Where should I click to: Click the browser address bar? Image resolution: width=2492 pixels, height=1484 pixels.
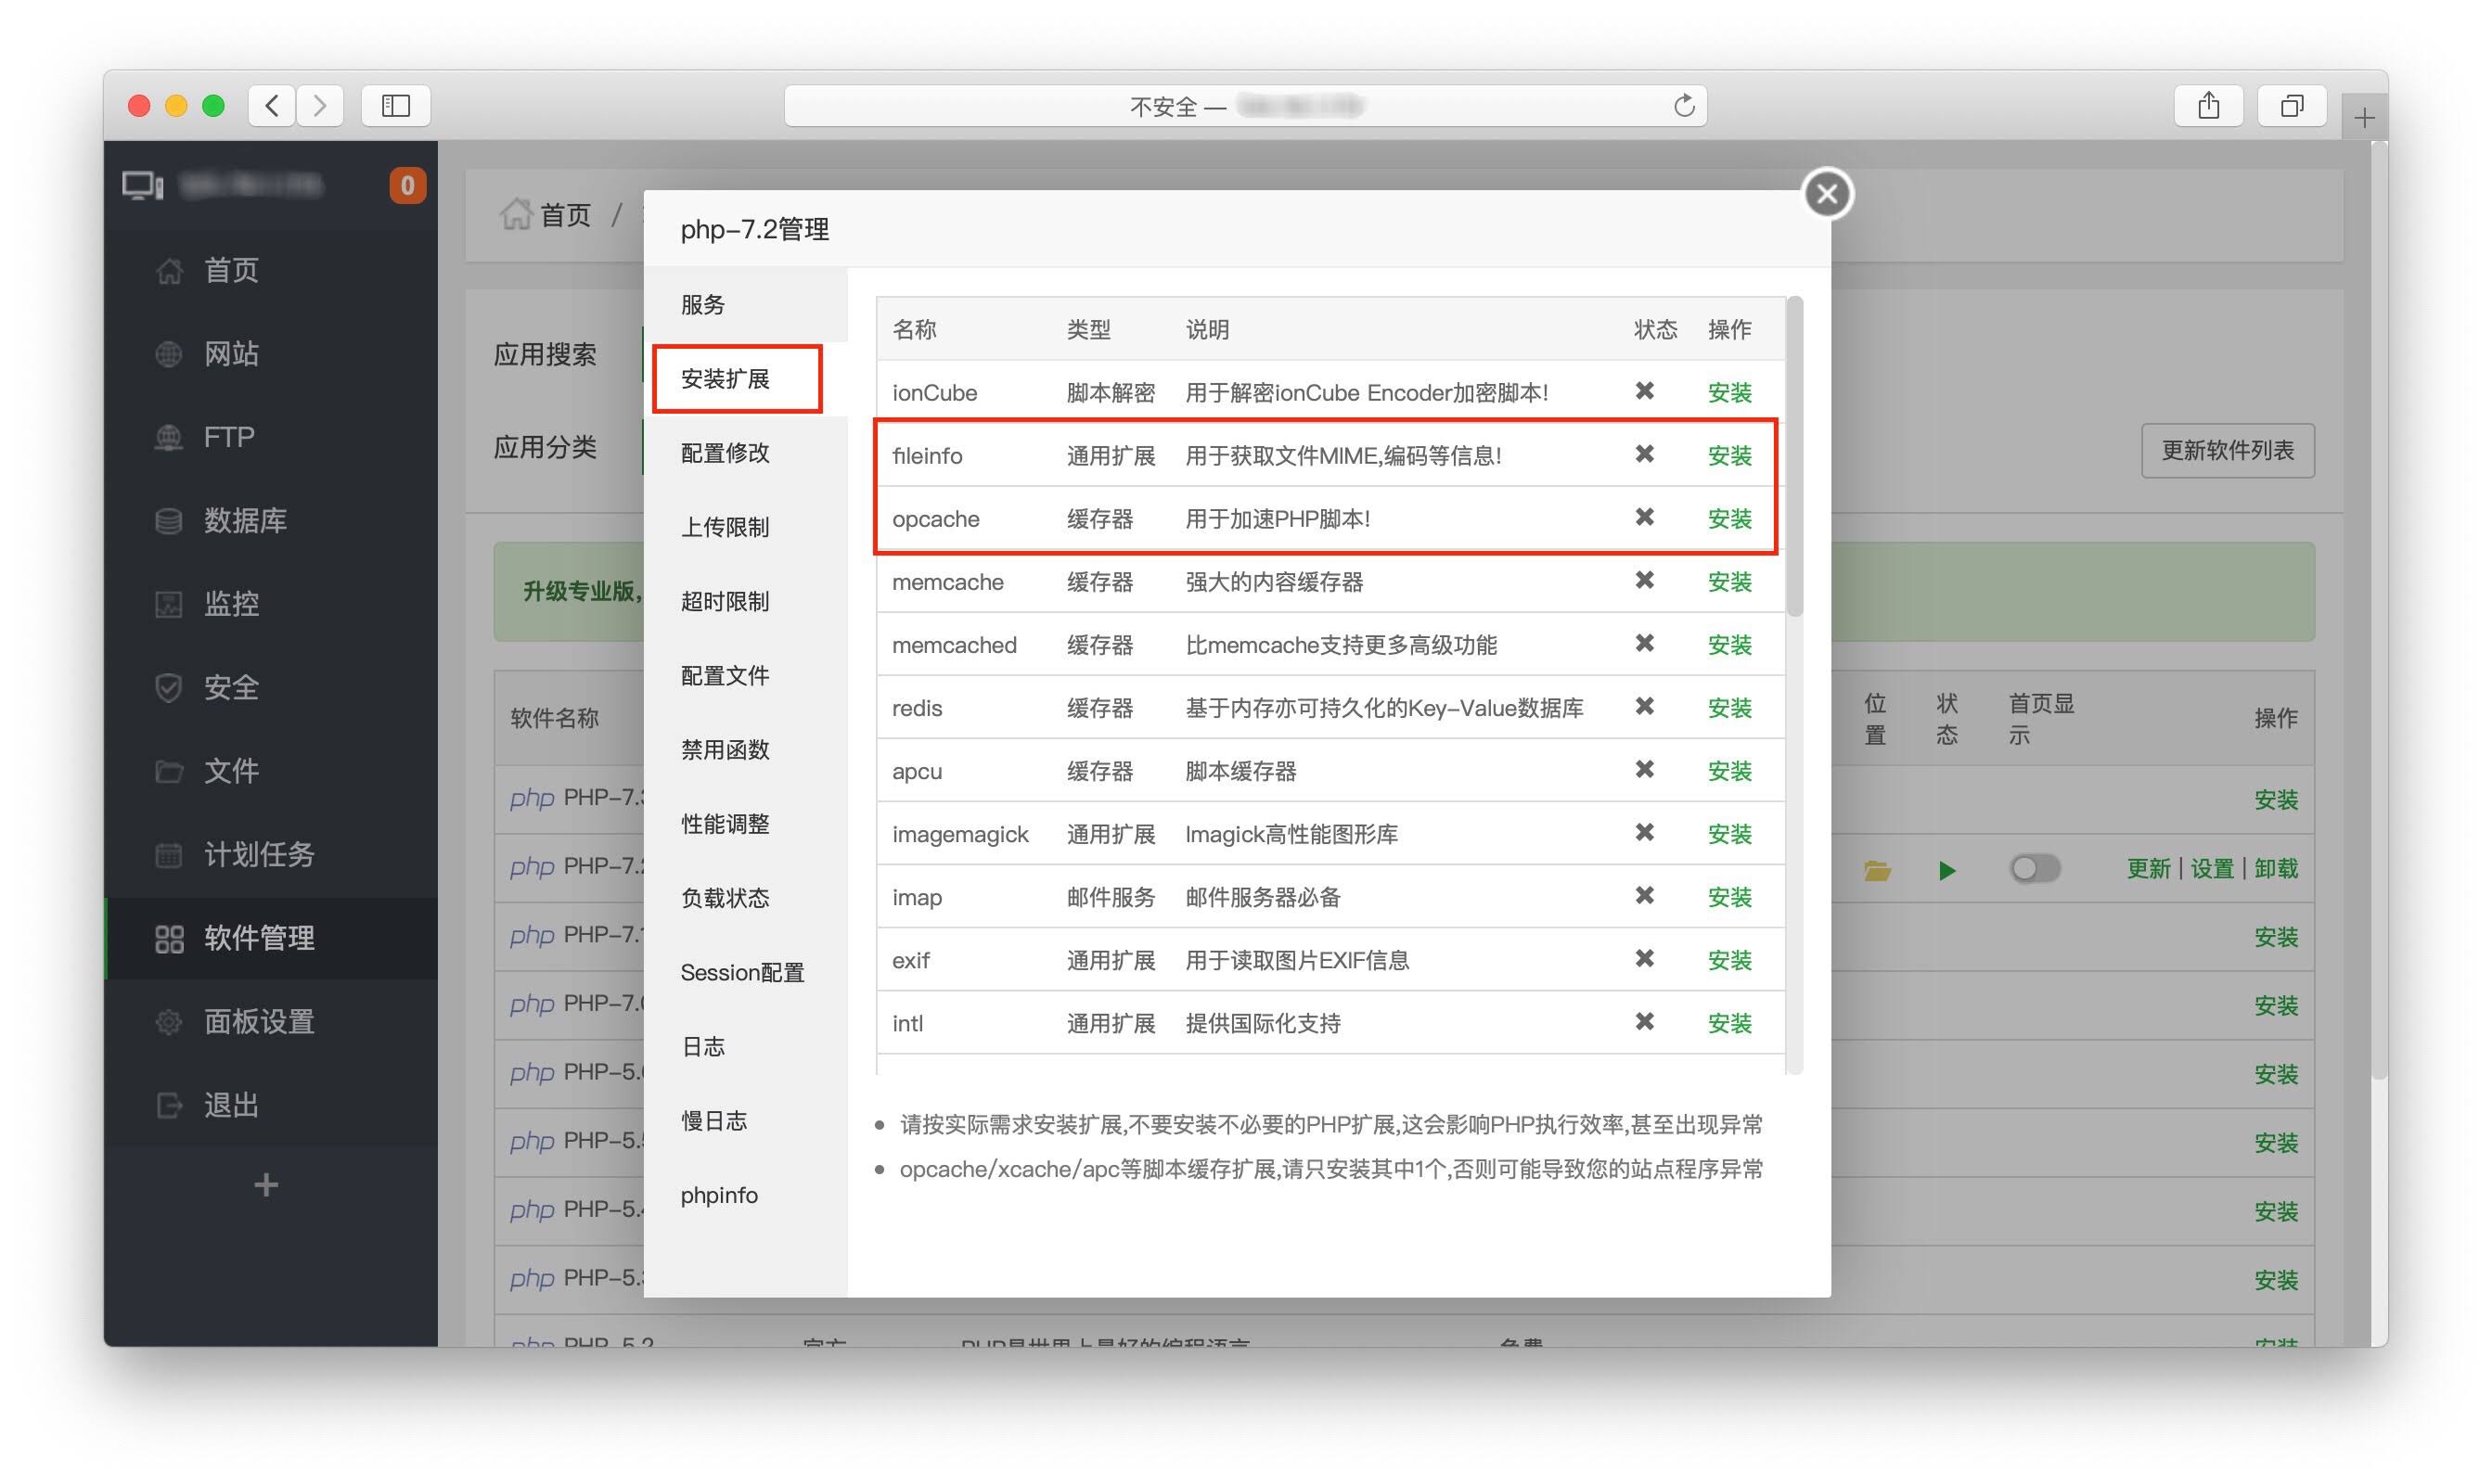click(1244, 105)
